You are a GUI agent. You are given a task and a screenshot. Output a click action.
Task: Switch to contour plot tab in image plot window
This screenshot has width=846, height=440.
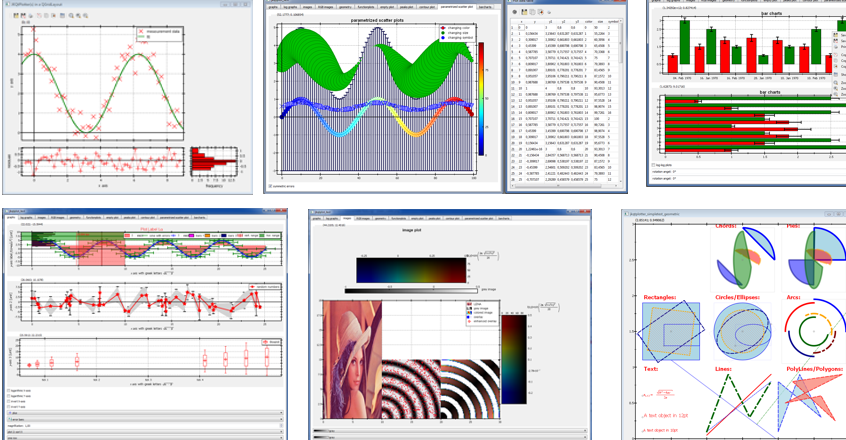coord(452,218)
